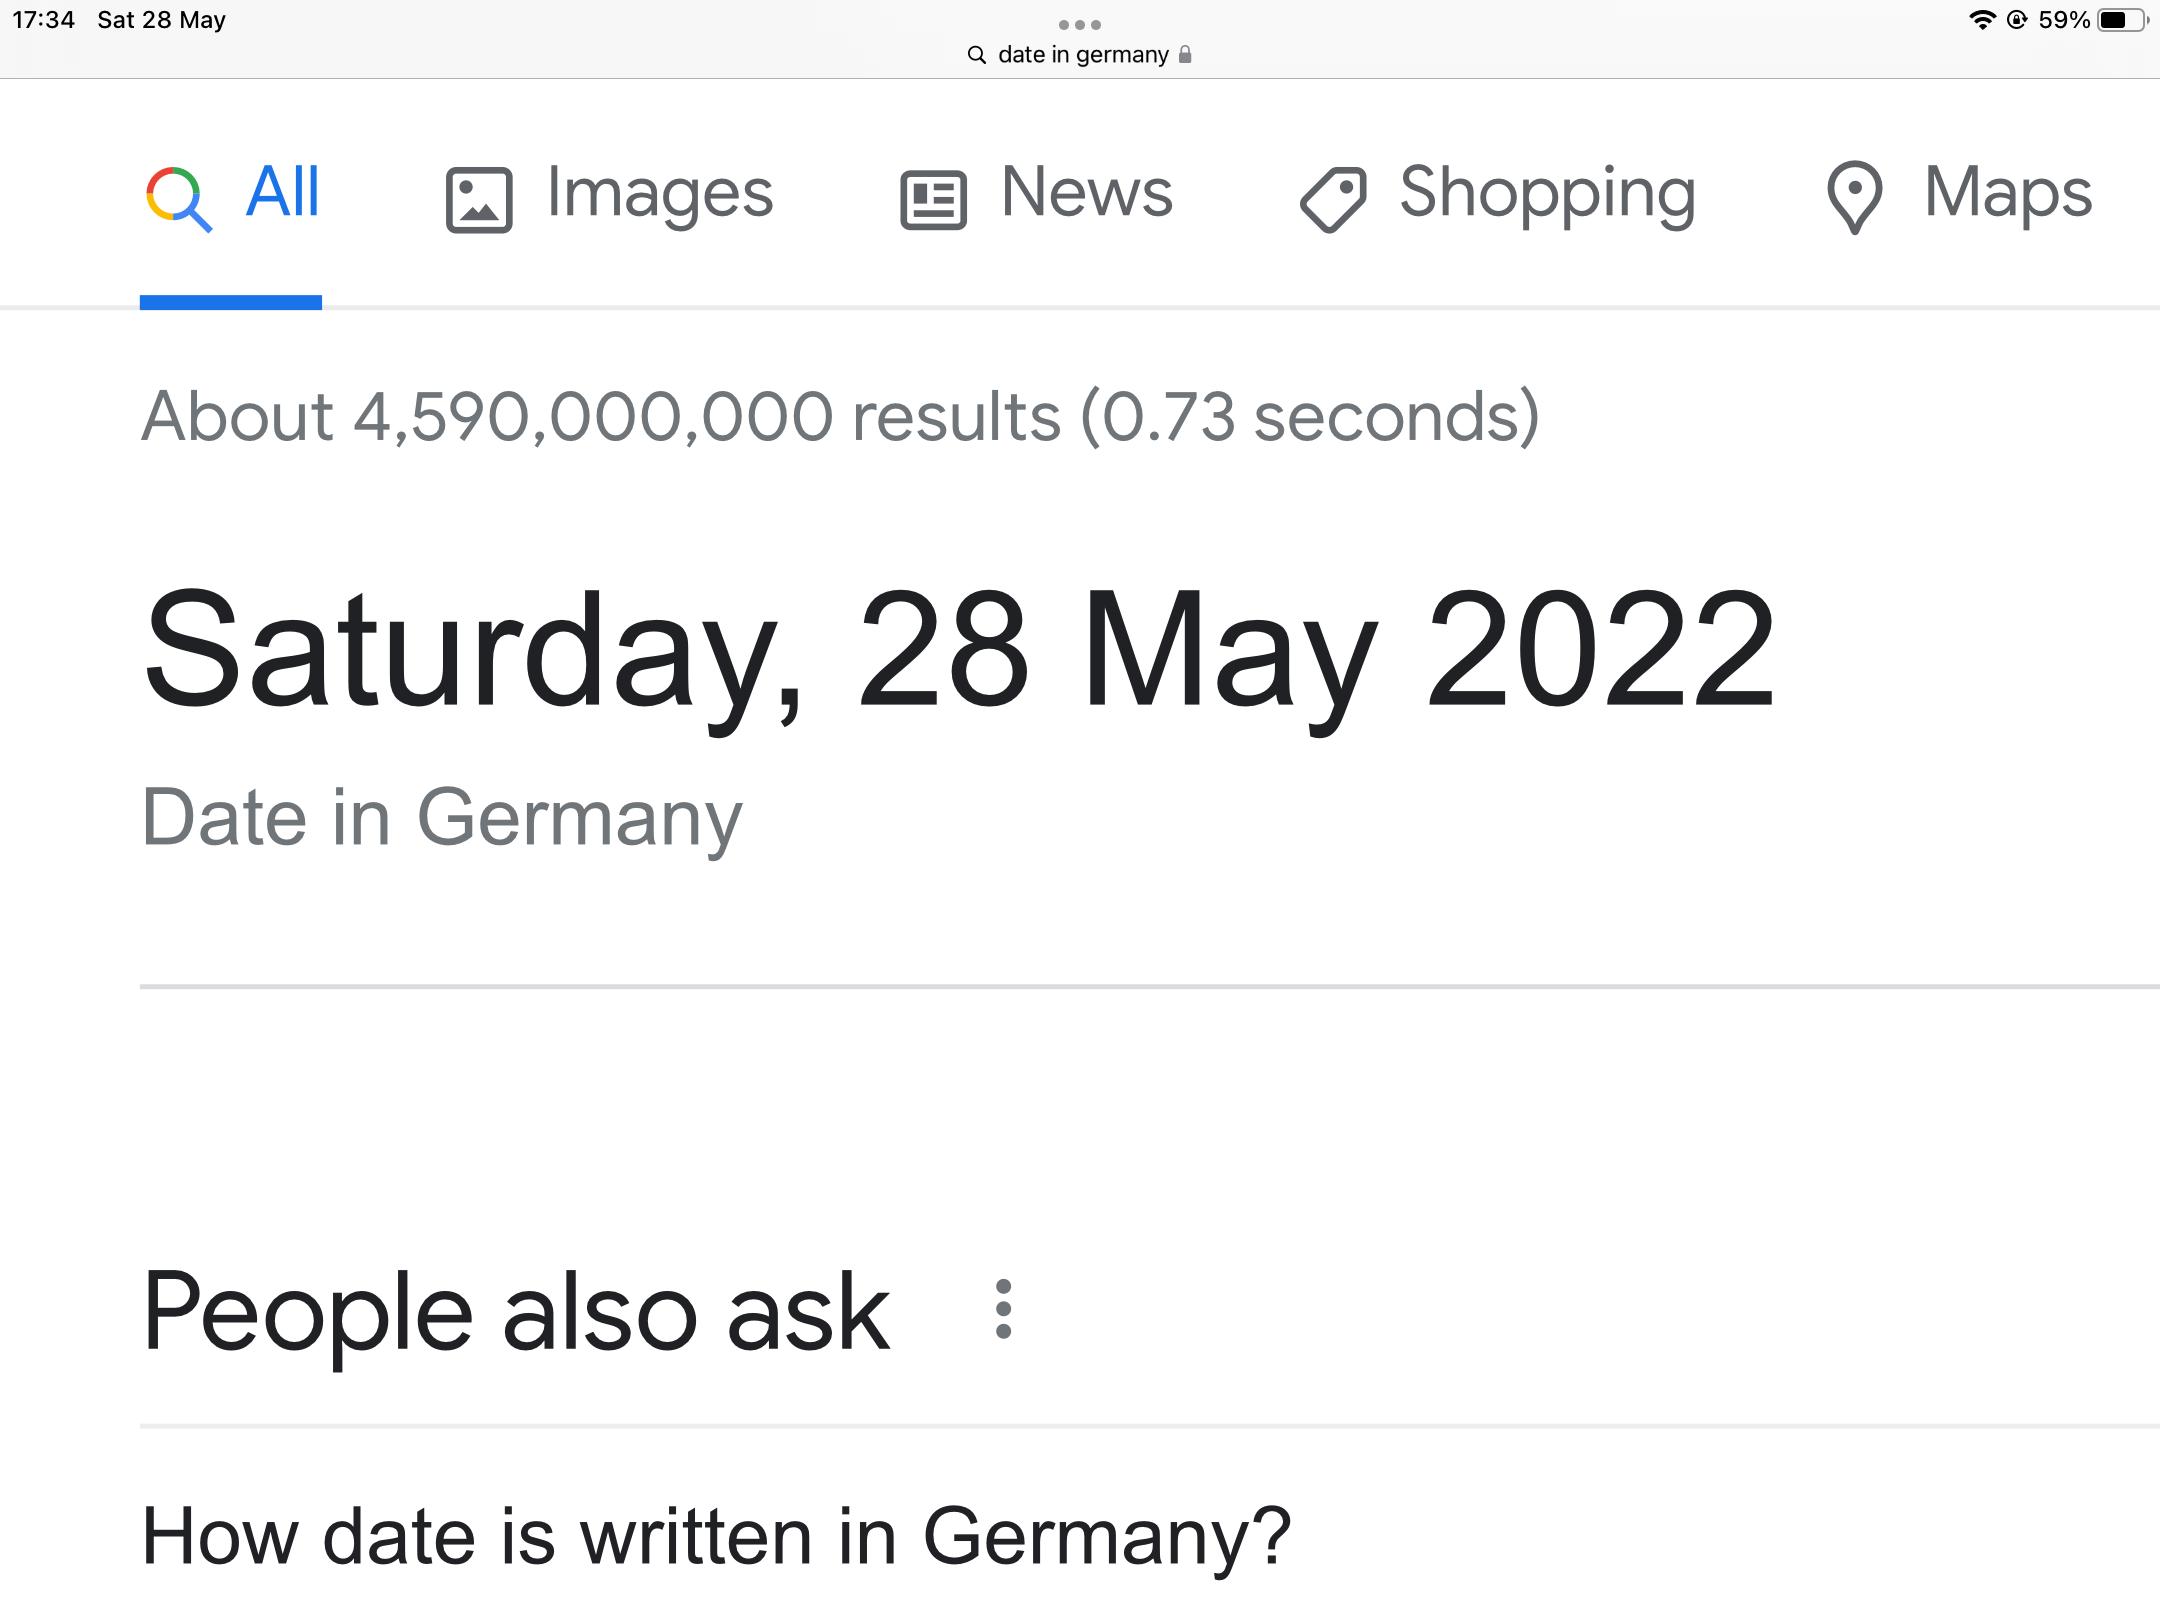2160x1620 pixels.
Task: Open the Maps tab
Action: 1959,195
